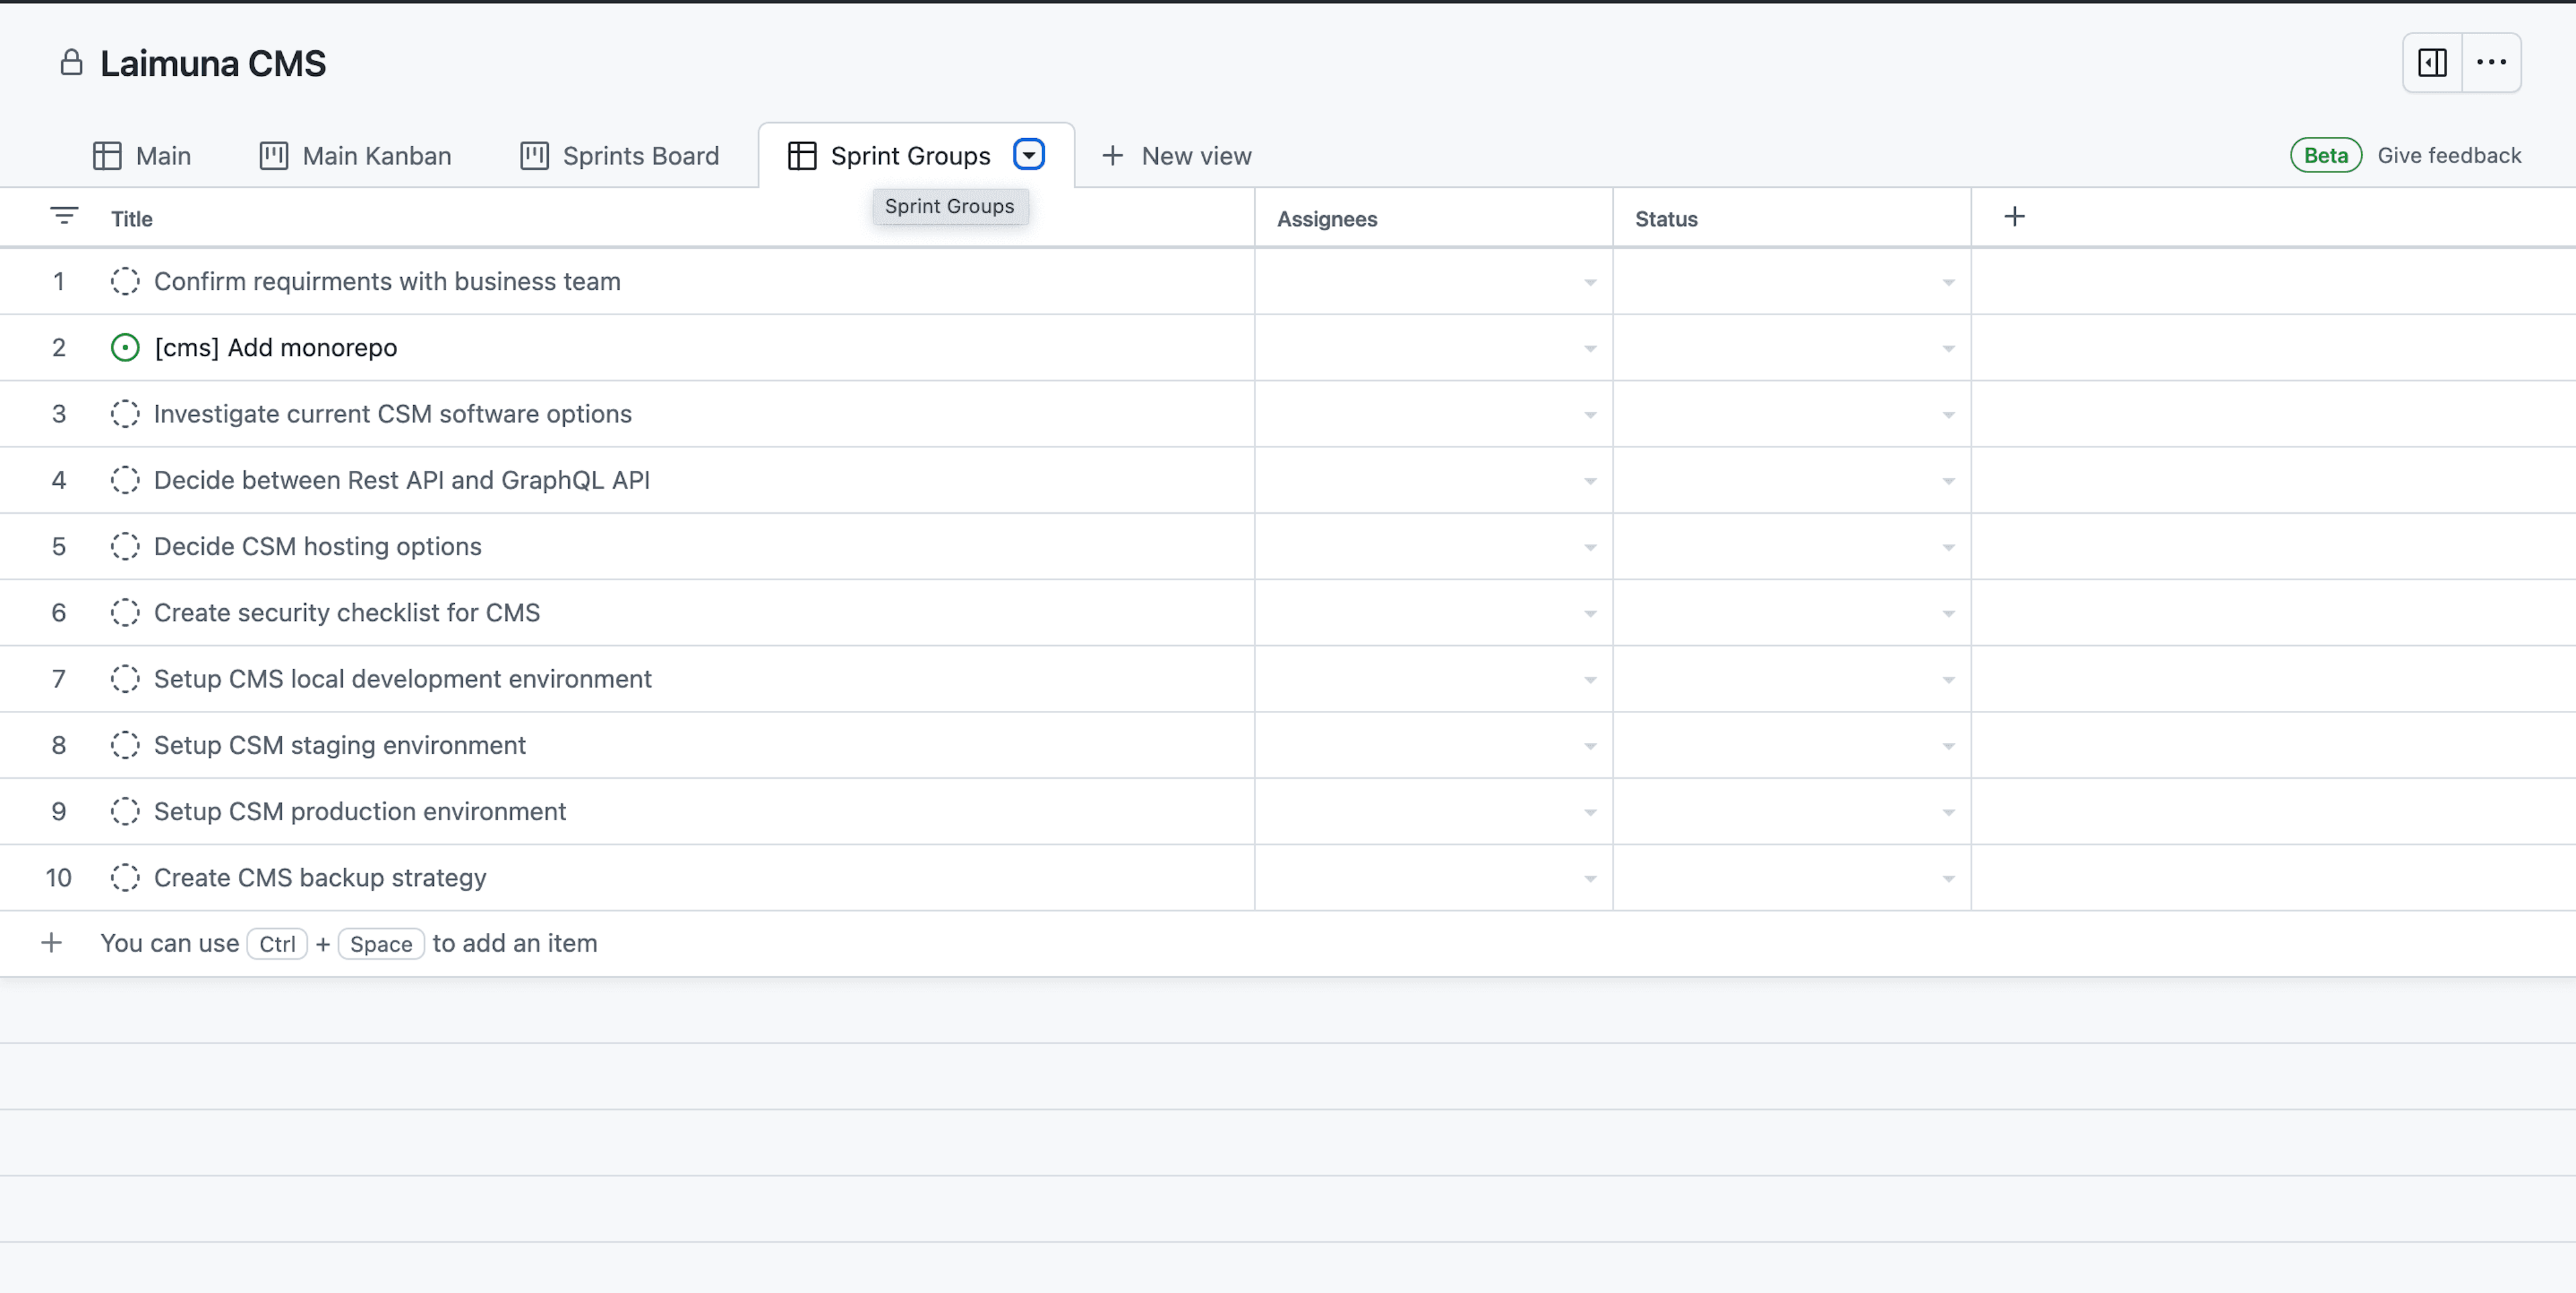Click the add an item input row
The height and width of the screenshot is (1293, 2576).
pyautogui.click(x=1287, y=943)
